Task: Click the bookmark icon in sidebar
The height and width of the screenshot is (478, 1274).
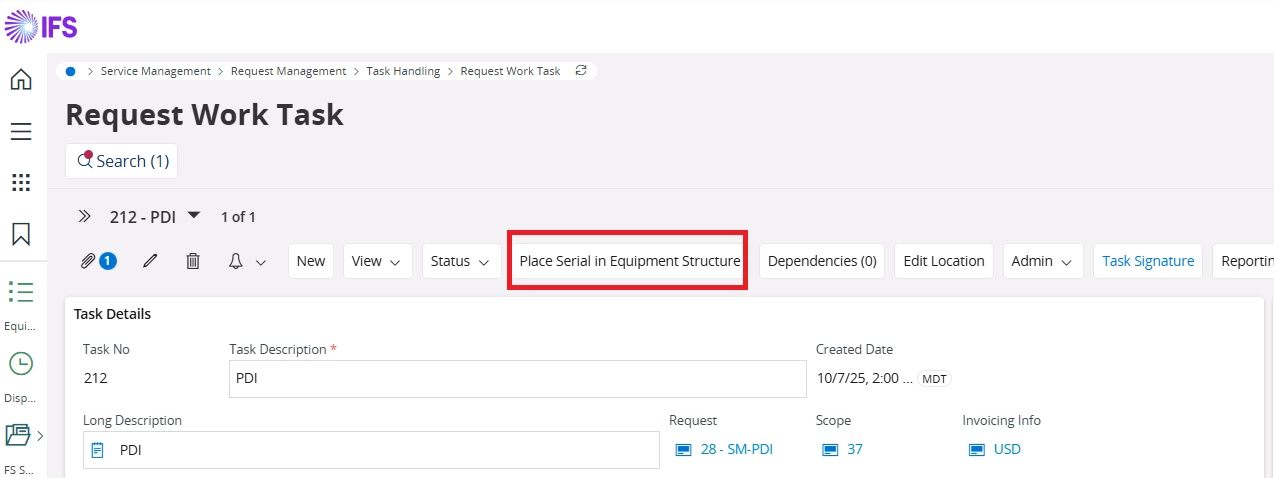Action: [x=20, y=234]
